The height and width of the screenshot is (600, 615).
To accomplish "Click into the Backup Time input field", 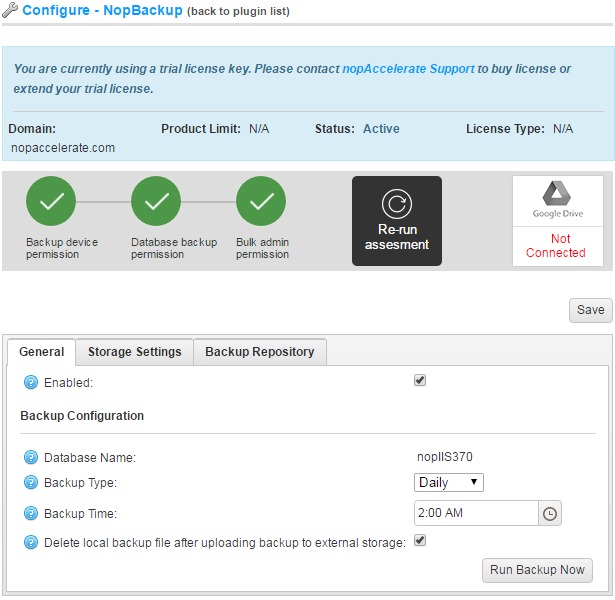I will click(476, 514).
